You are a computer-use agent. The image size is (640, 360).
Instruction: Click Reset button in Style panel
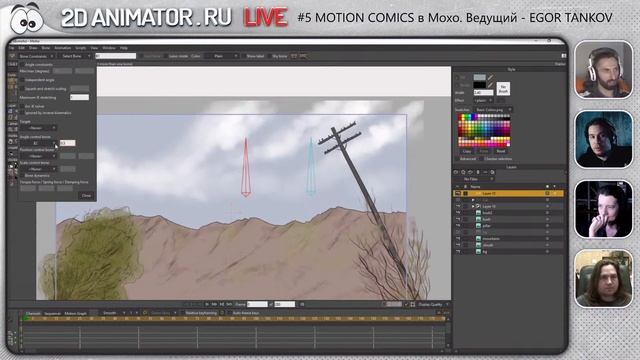(x=501, y=151)
